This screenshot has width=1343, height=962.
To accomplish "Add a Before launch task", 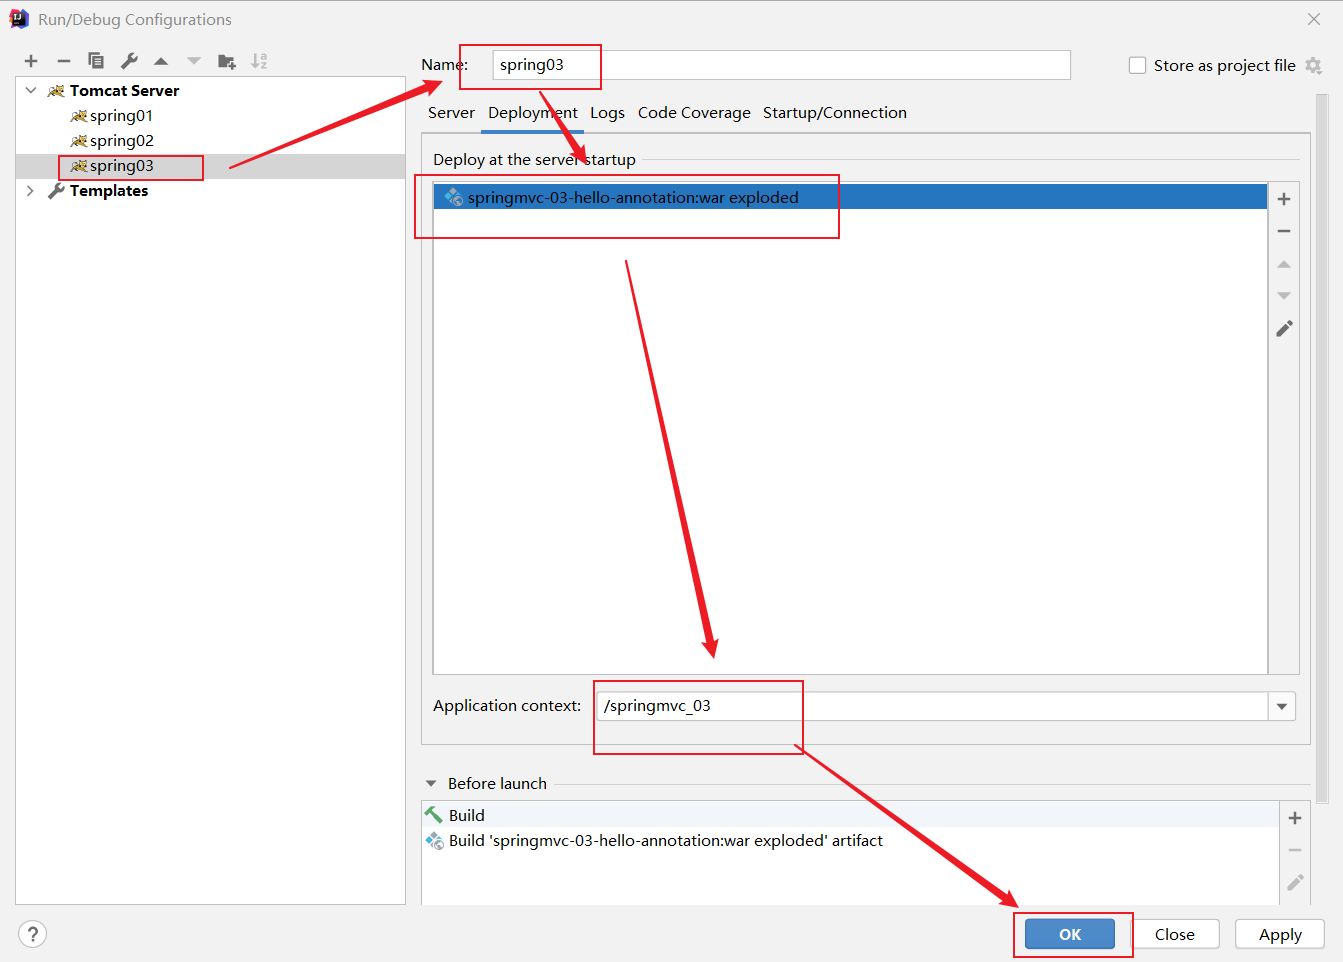I will pos(1295,818).
